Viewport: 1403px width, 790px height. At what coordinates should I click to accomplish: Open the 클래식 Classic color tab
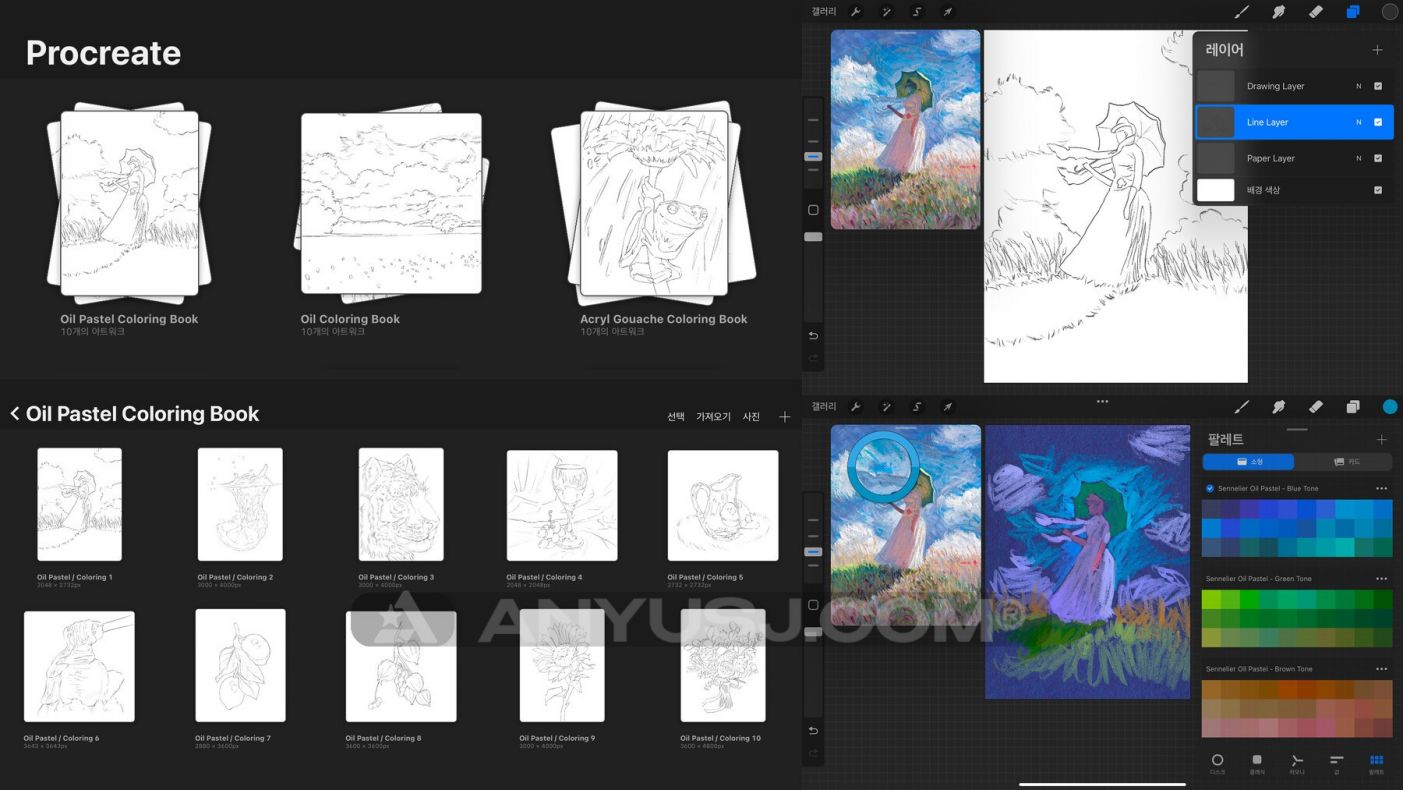coord(1257,764)
